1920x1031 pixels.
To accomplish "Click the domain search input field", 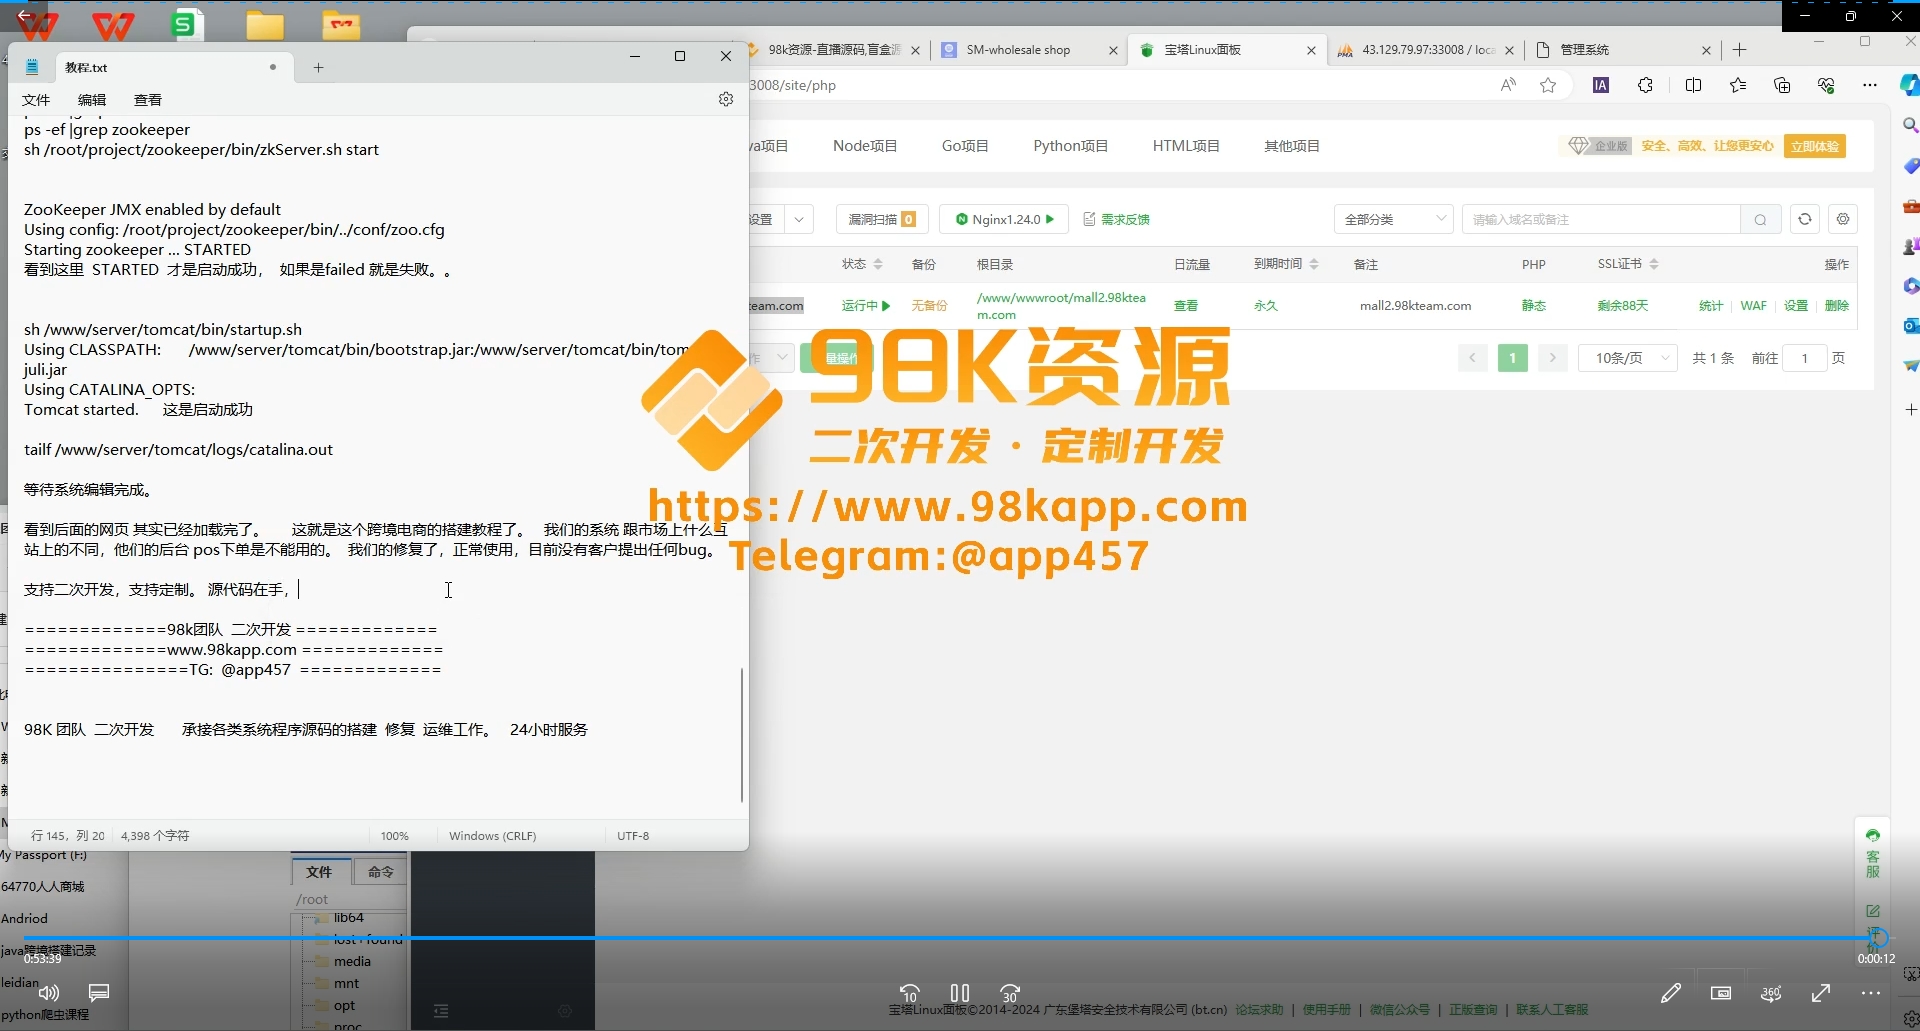I will click(x=1600, y=219).
